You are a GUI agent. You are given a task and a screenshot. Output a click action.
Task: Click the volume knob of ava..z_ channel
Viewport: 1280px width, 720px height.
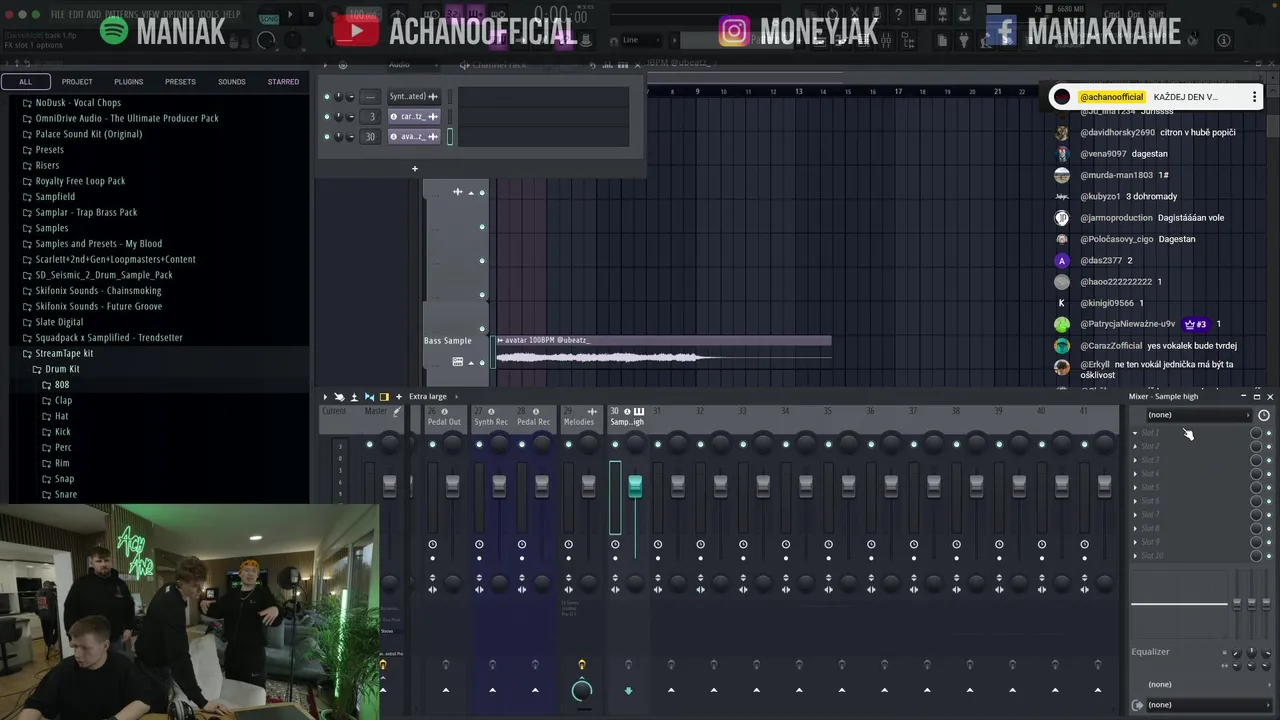[x=352, y=136]
